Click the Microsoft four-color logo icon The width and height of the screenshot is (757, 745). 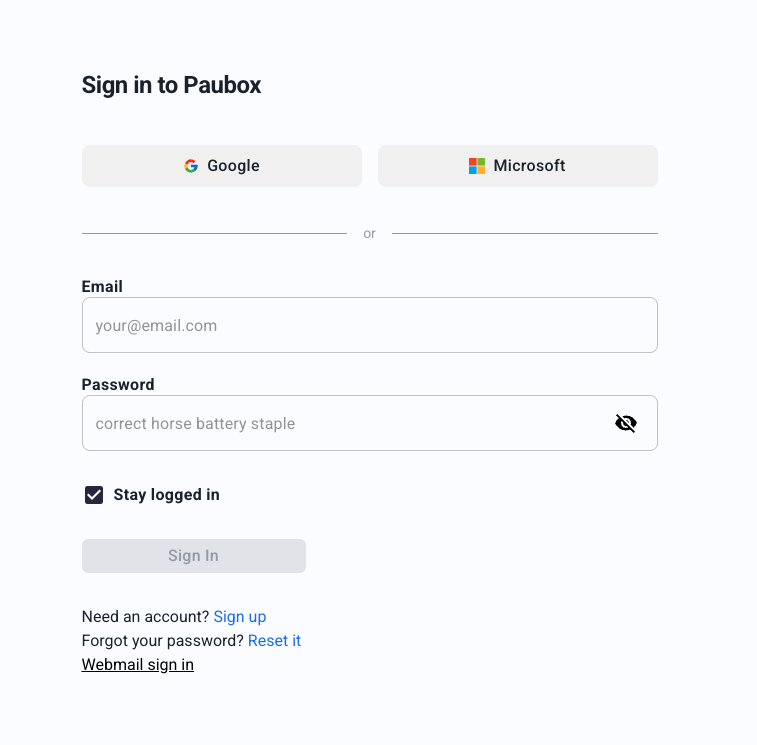[477, 166]
